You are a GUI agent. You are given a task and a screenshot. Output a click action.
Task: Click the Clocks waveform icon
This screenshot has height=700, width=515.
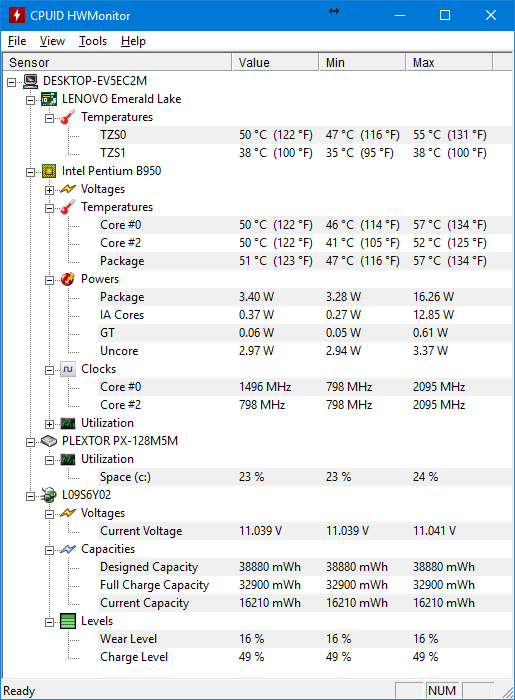click(68, 369)
